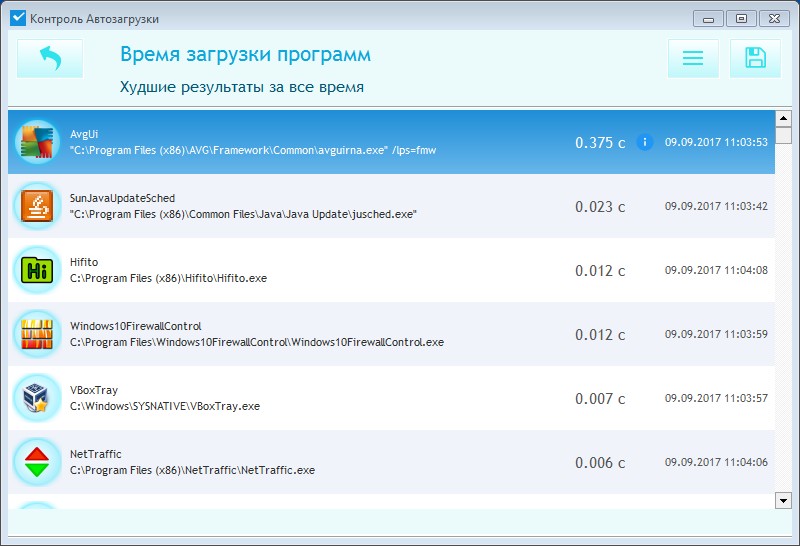
Task: Click the Java icon for SunJavaUpdateSched
Action: point(37,206)
